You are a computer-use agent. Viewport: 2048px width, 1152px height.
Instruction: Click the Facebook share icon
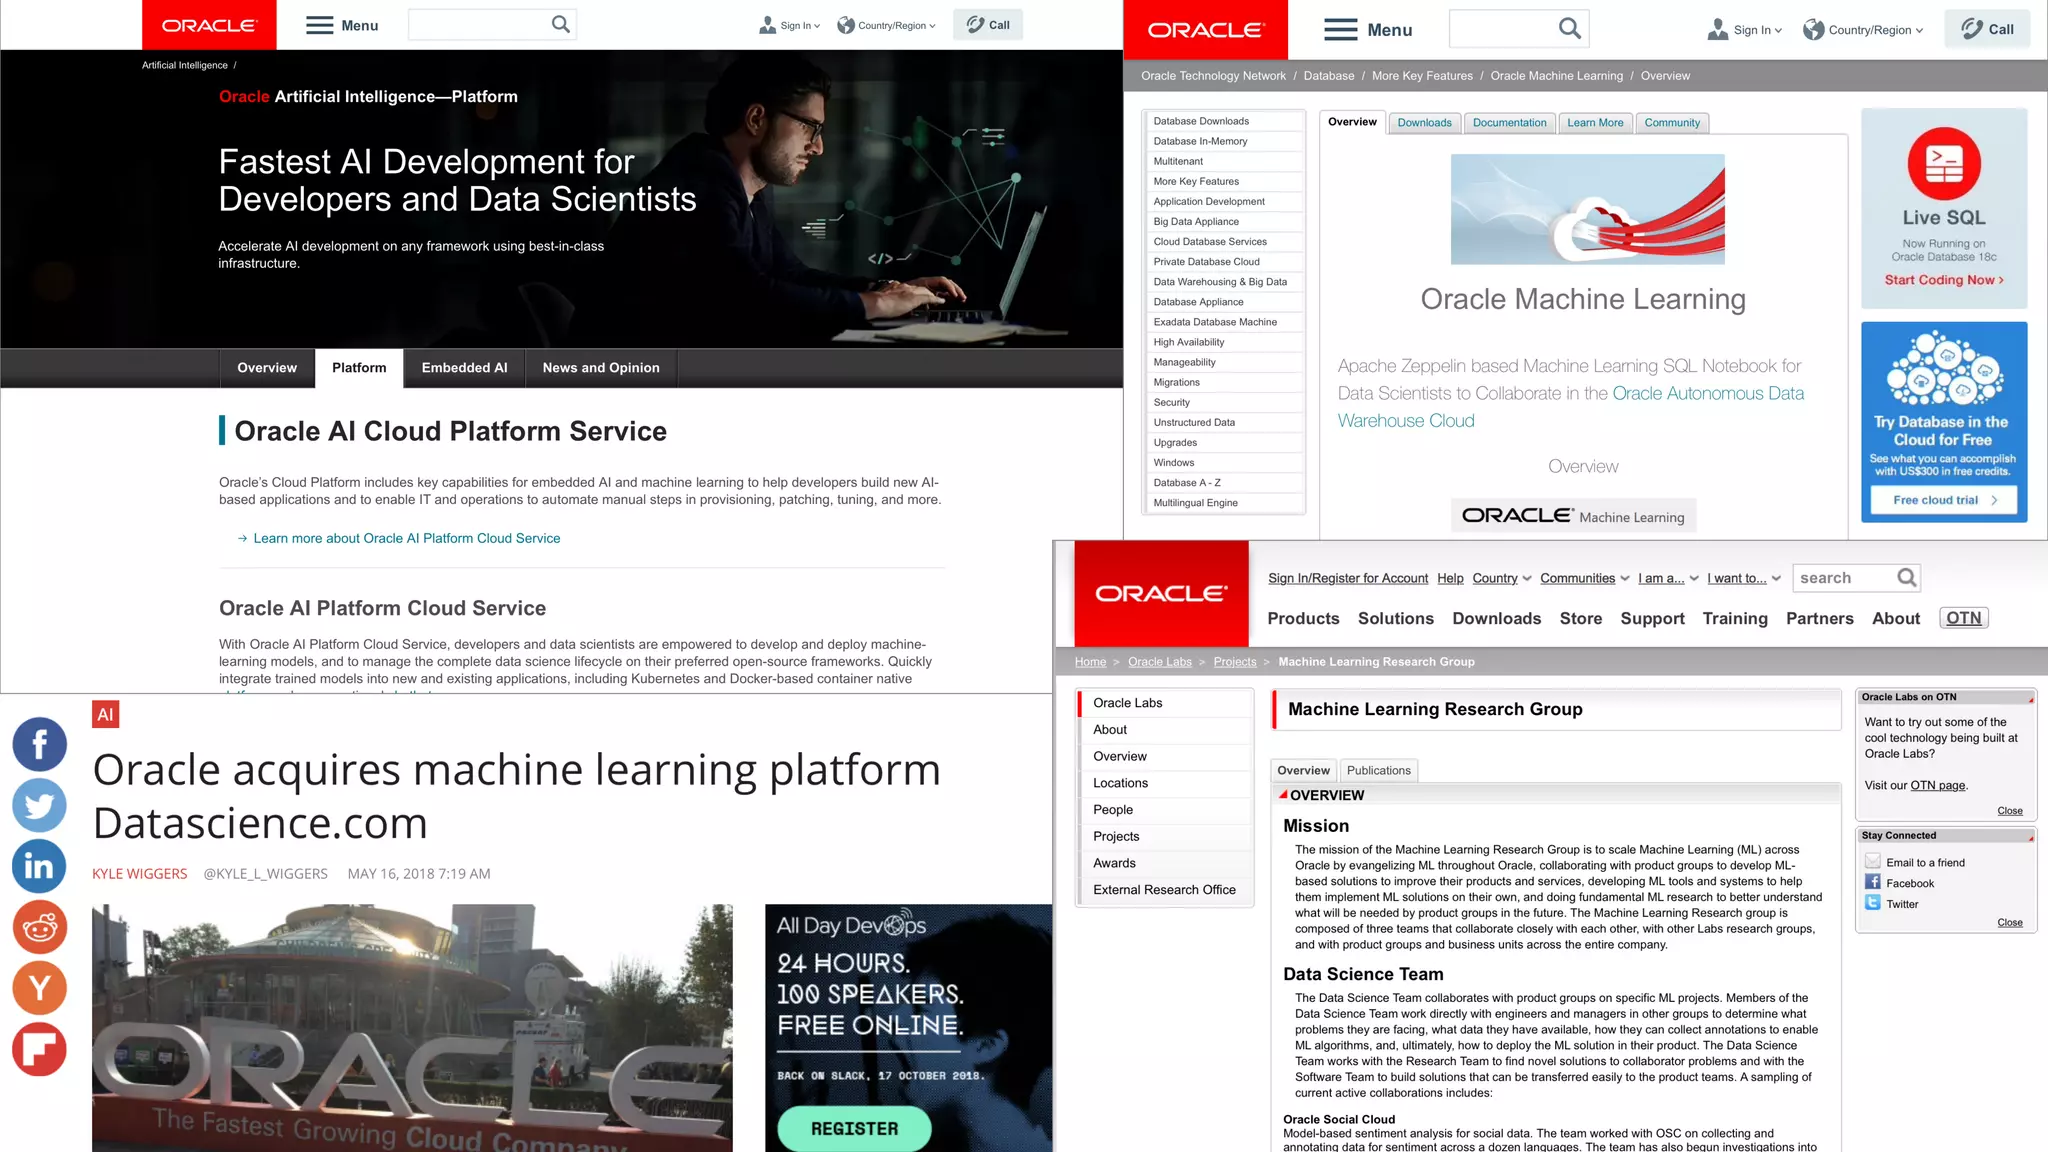[40, 744]
